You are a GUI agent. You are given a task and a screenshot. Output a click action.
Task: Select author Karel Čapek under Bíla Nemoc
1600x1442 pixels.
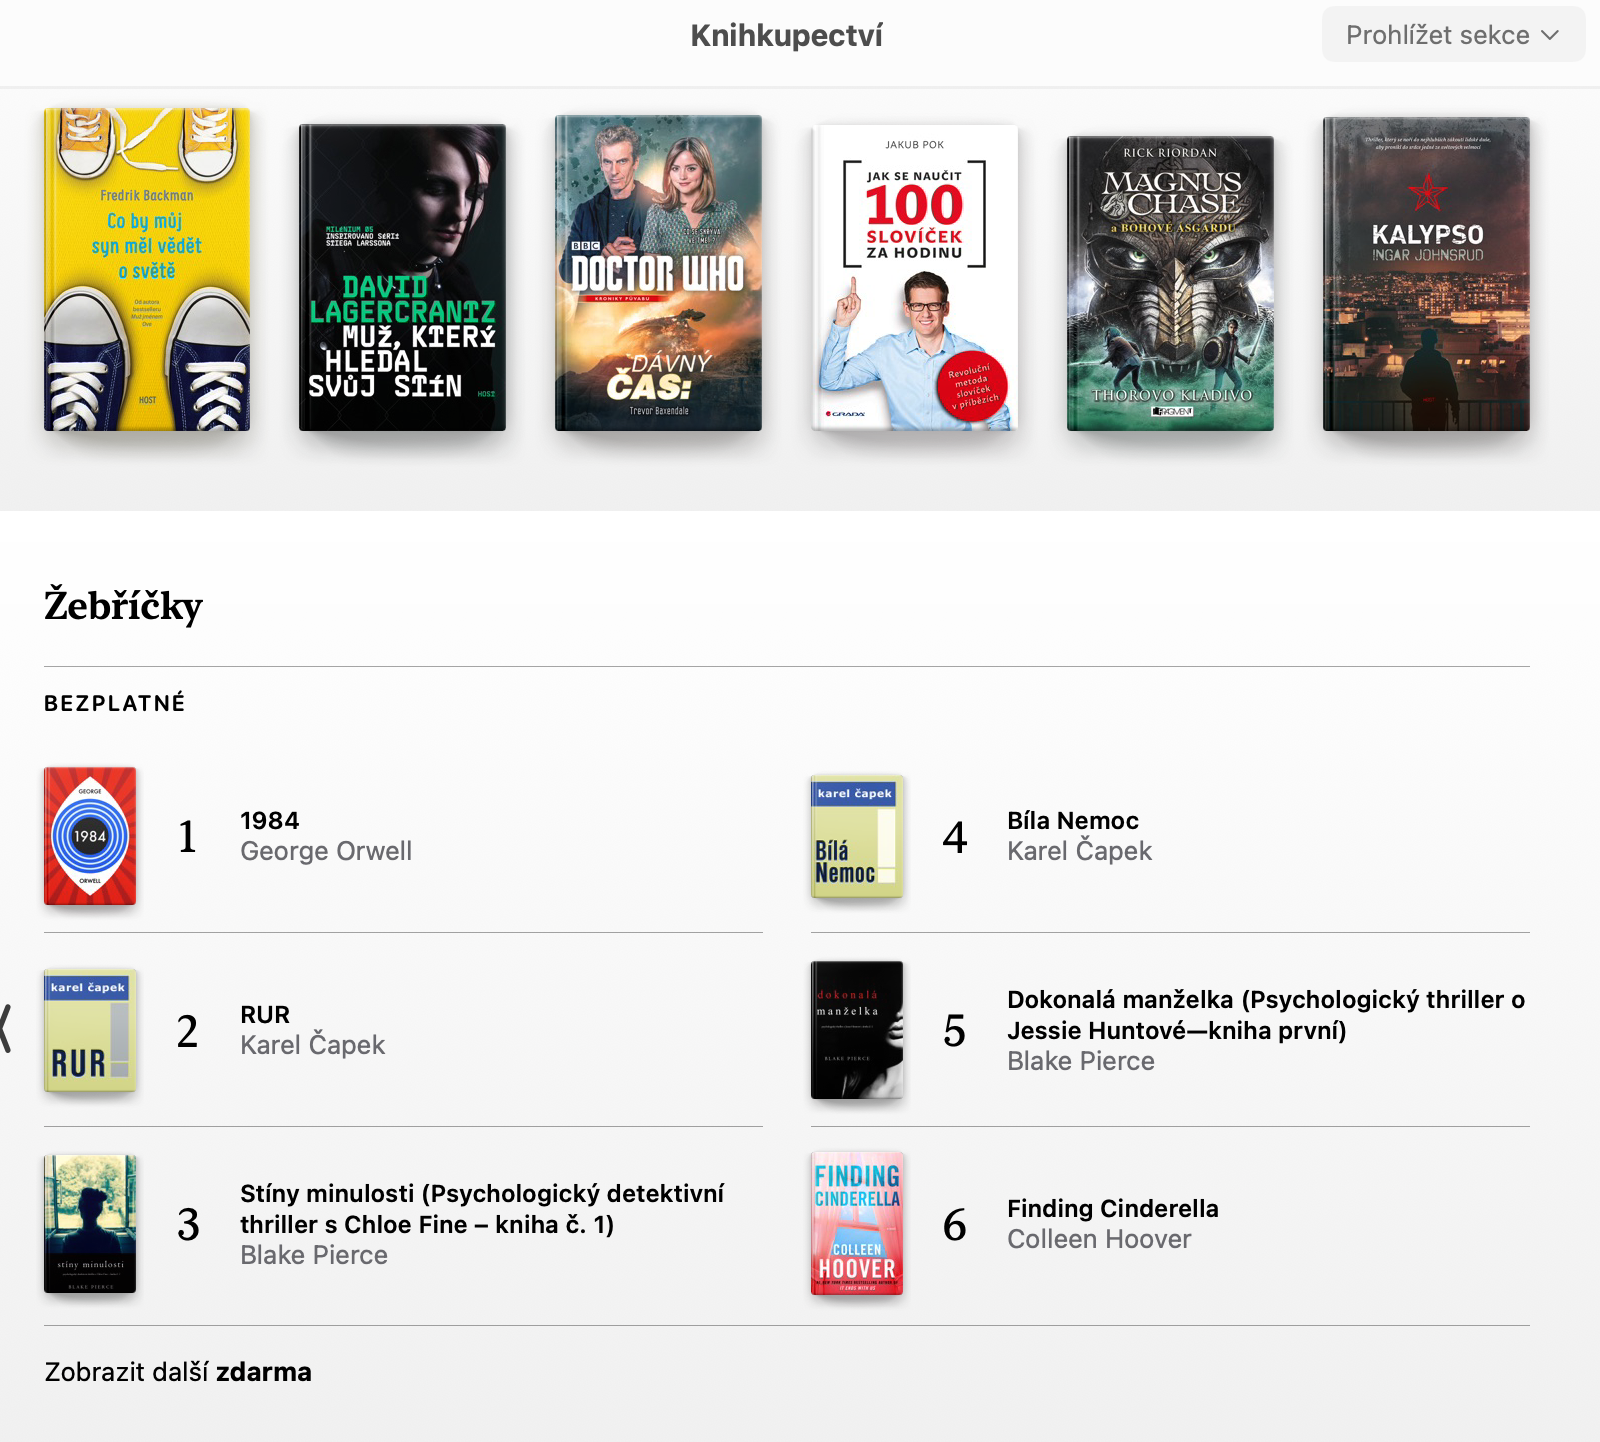point(1079,851)
